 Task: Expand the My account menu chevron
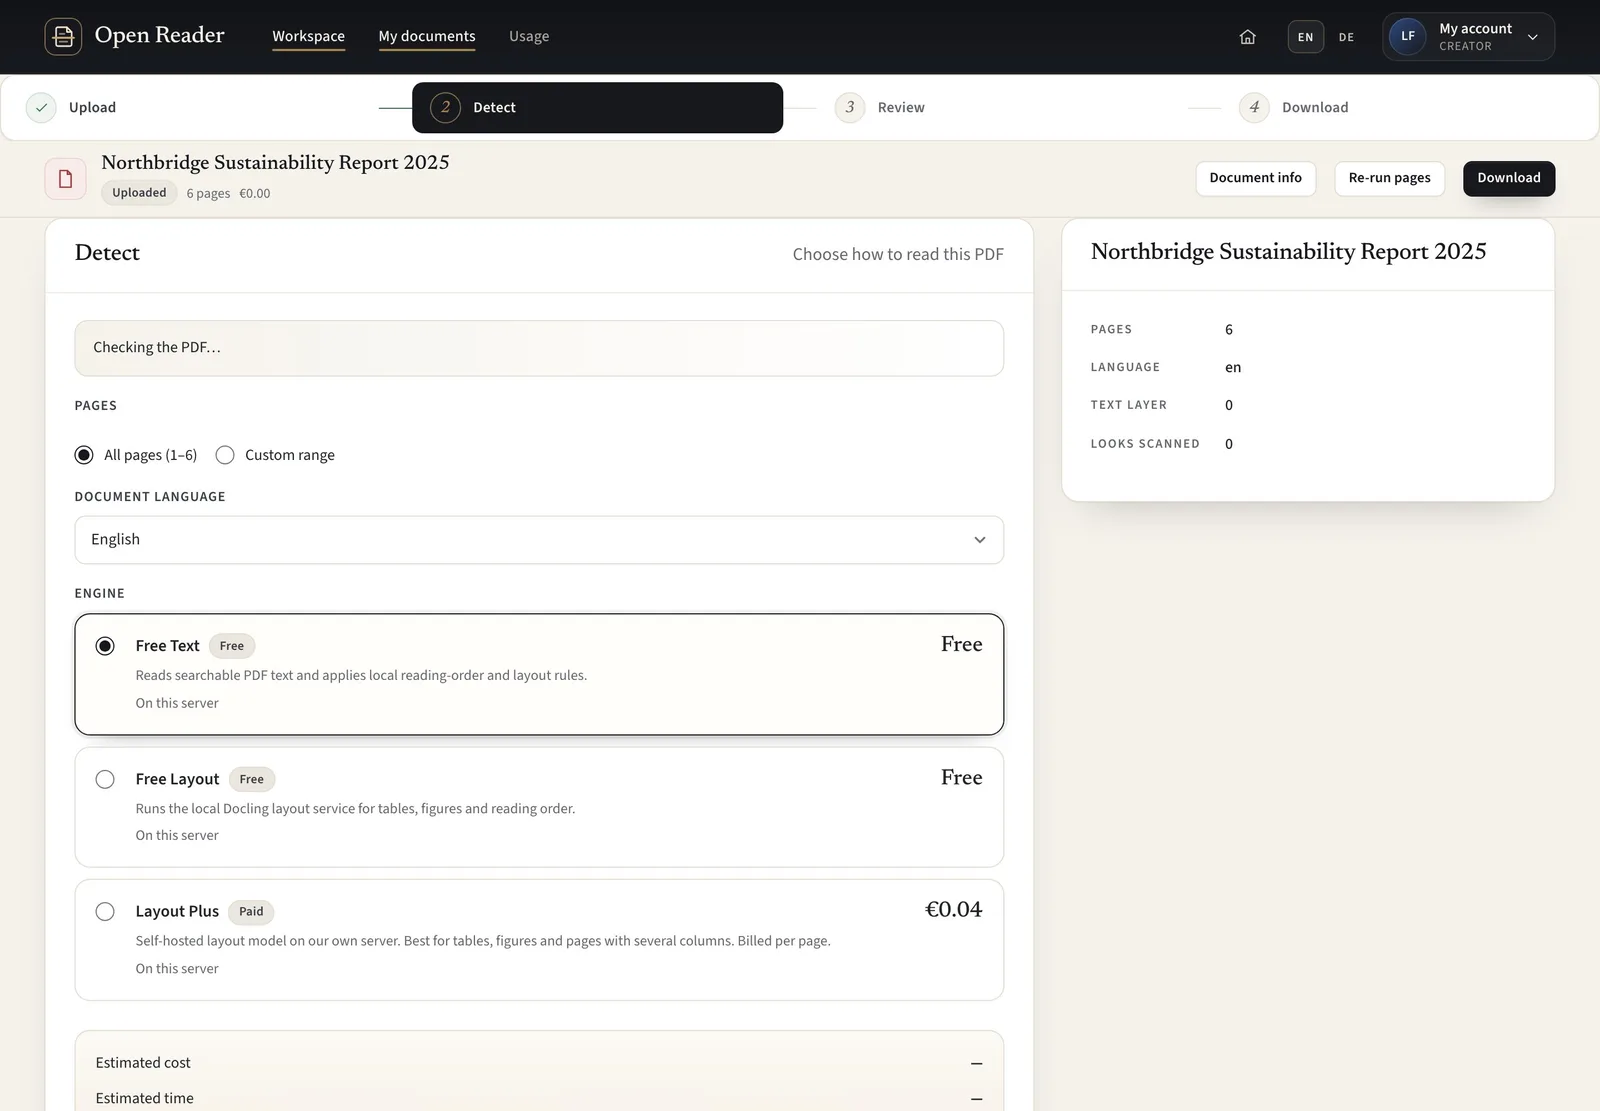[x=1533, y=37]
